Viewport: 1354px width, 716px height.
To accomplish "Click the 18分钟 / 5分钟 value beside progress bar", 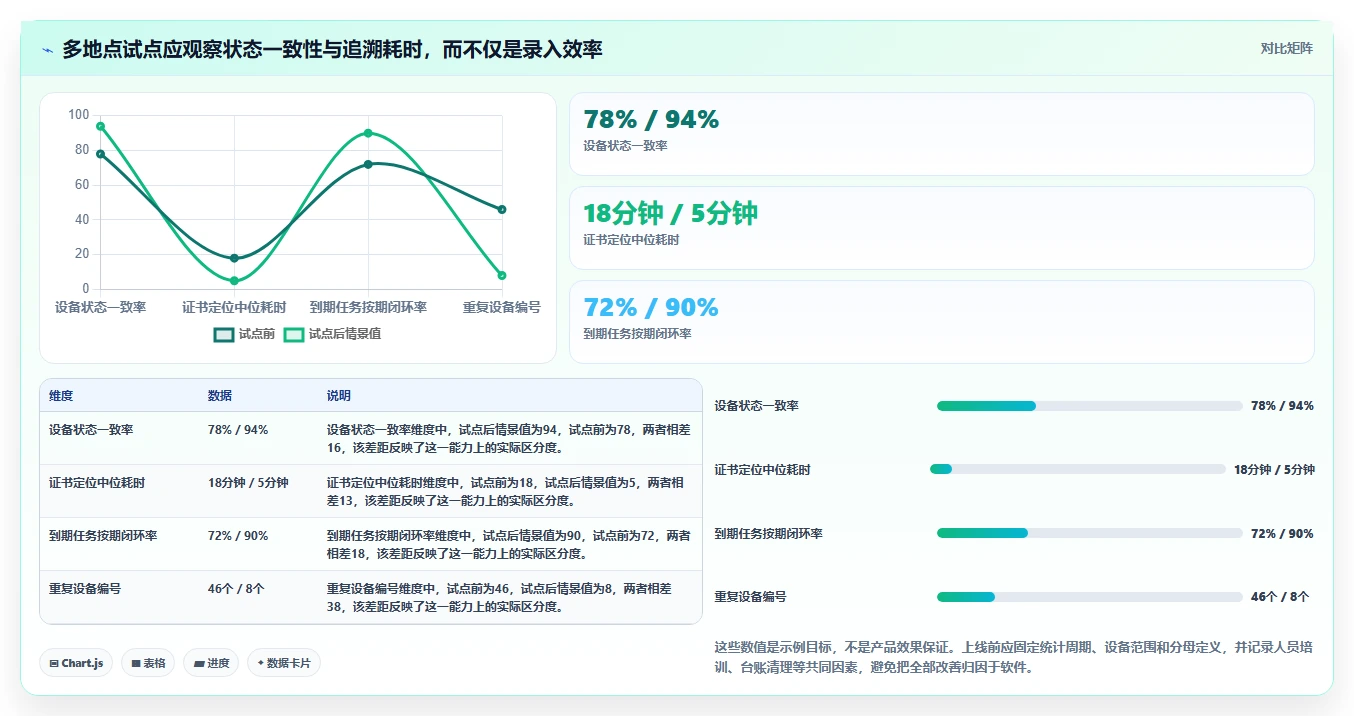I will (1274, 469).
